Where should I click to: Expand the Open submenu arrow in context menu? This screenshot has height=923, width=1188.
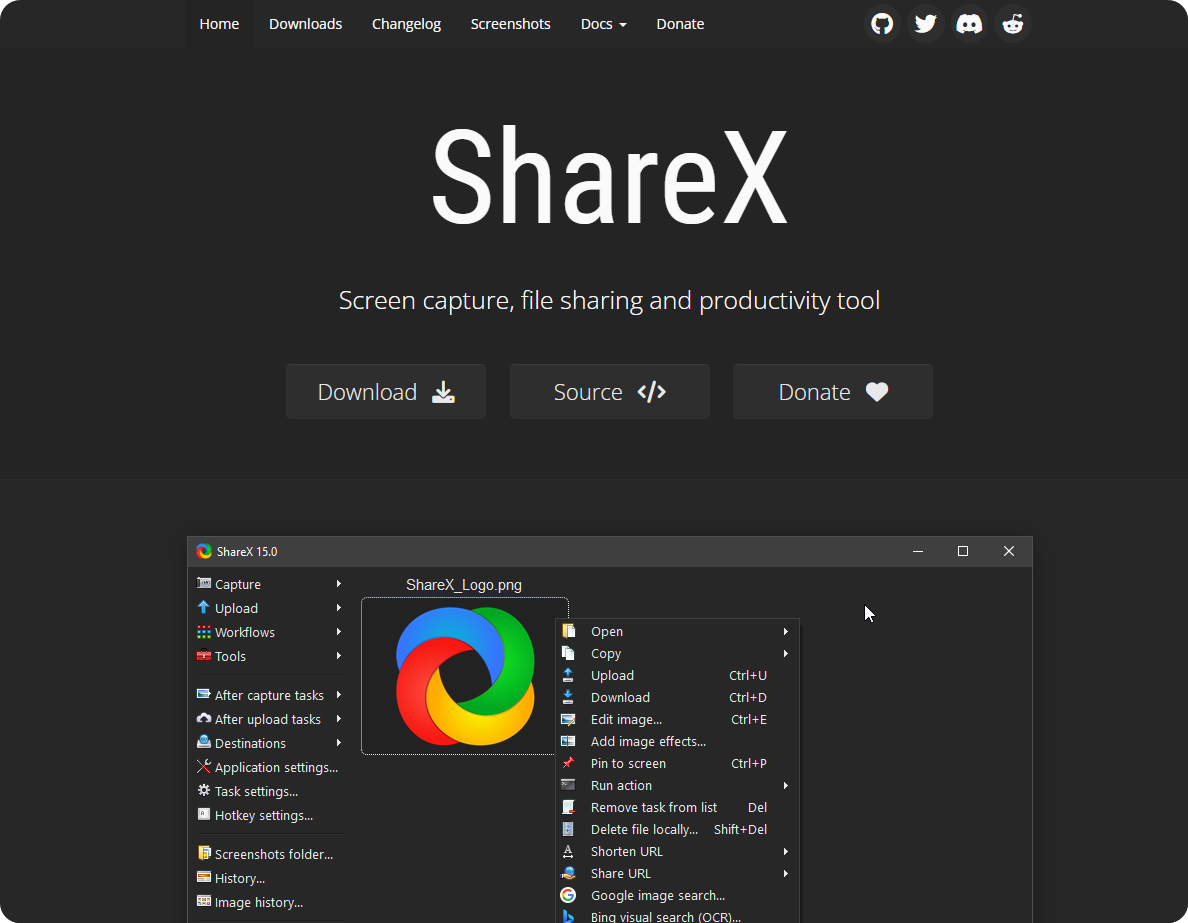coord(786,631)
